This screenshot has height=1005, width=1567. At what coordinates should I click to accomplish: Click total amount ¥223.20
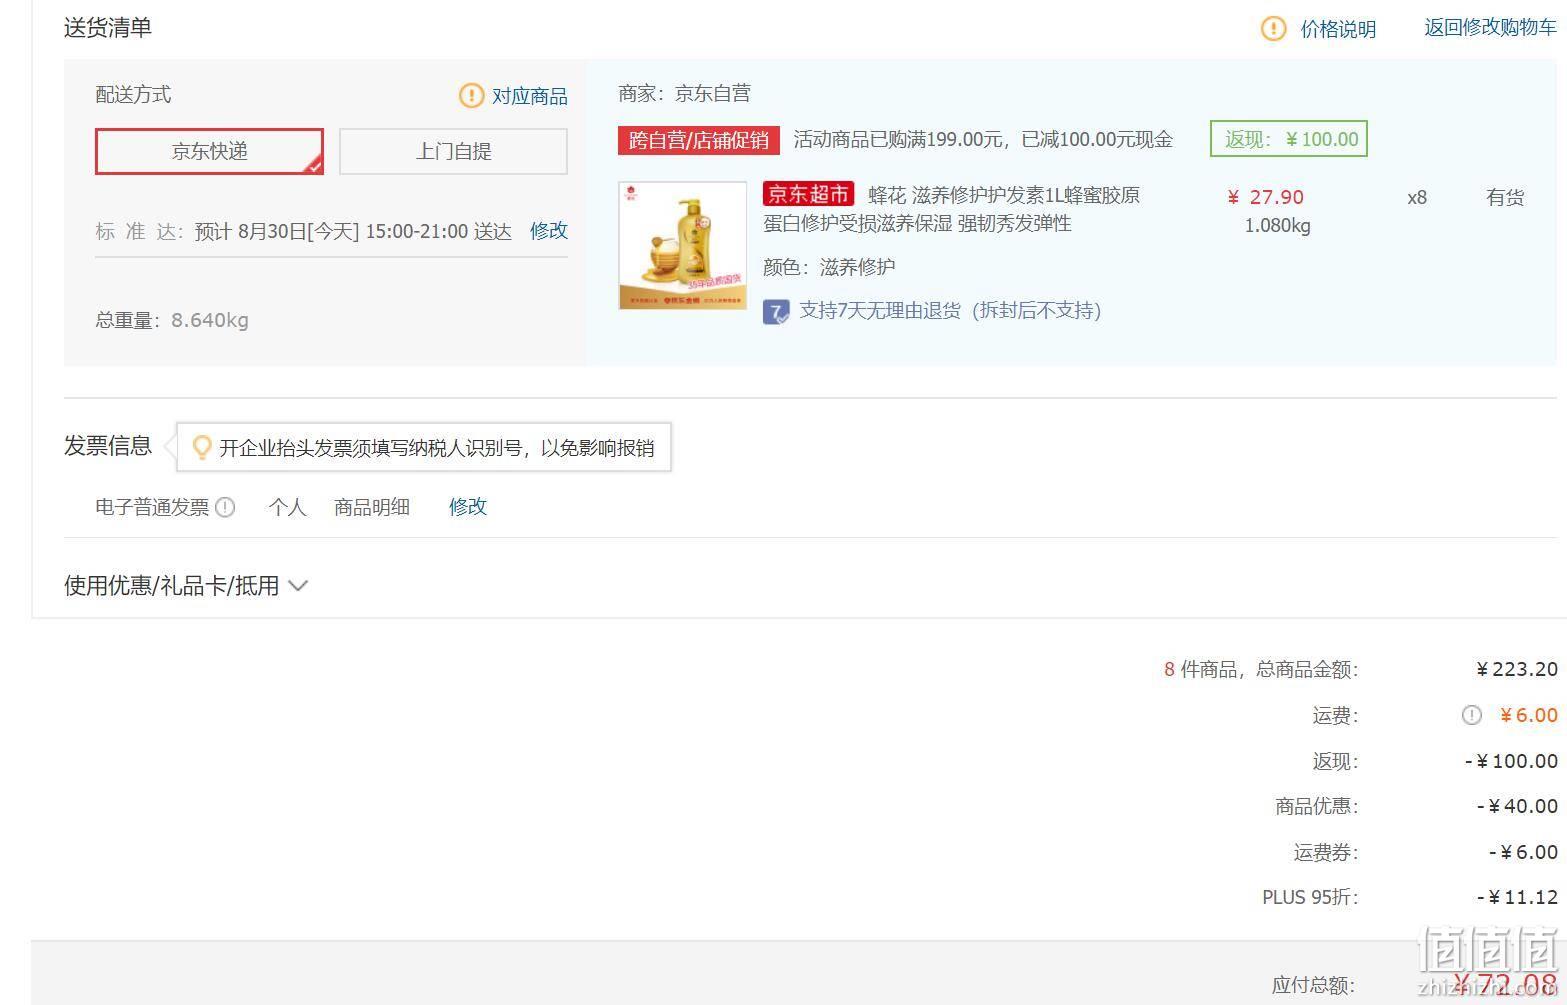pyautogui.click(x=1517, y=669)
